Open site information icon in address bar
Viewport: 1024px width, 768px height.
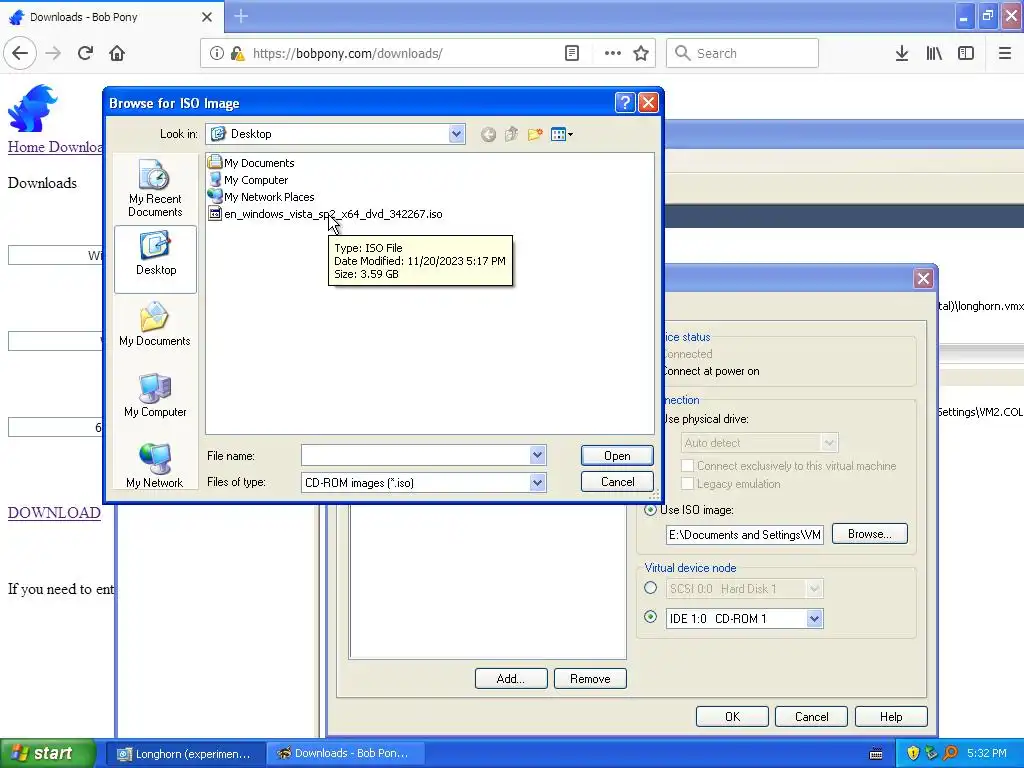click(216, 54)
